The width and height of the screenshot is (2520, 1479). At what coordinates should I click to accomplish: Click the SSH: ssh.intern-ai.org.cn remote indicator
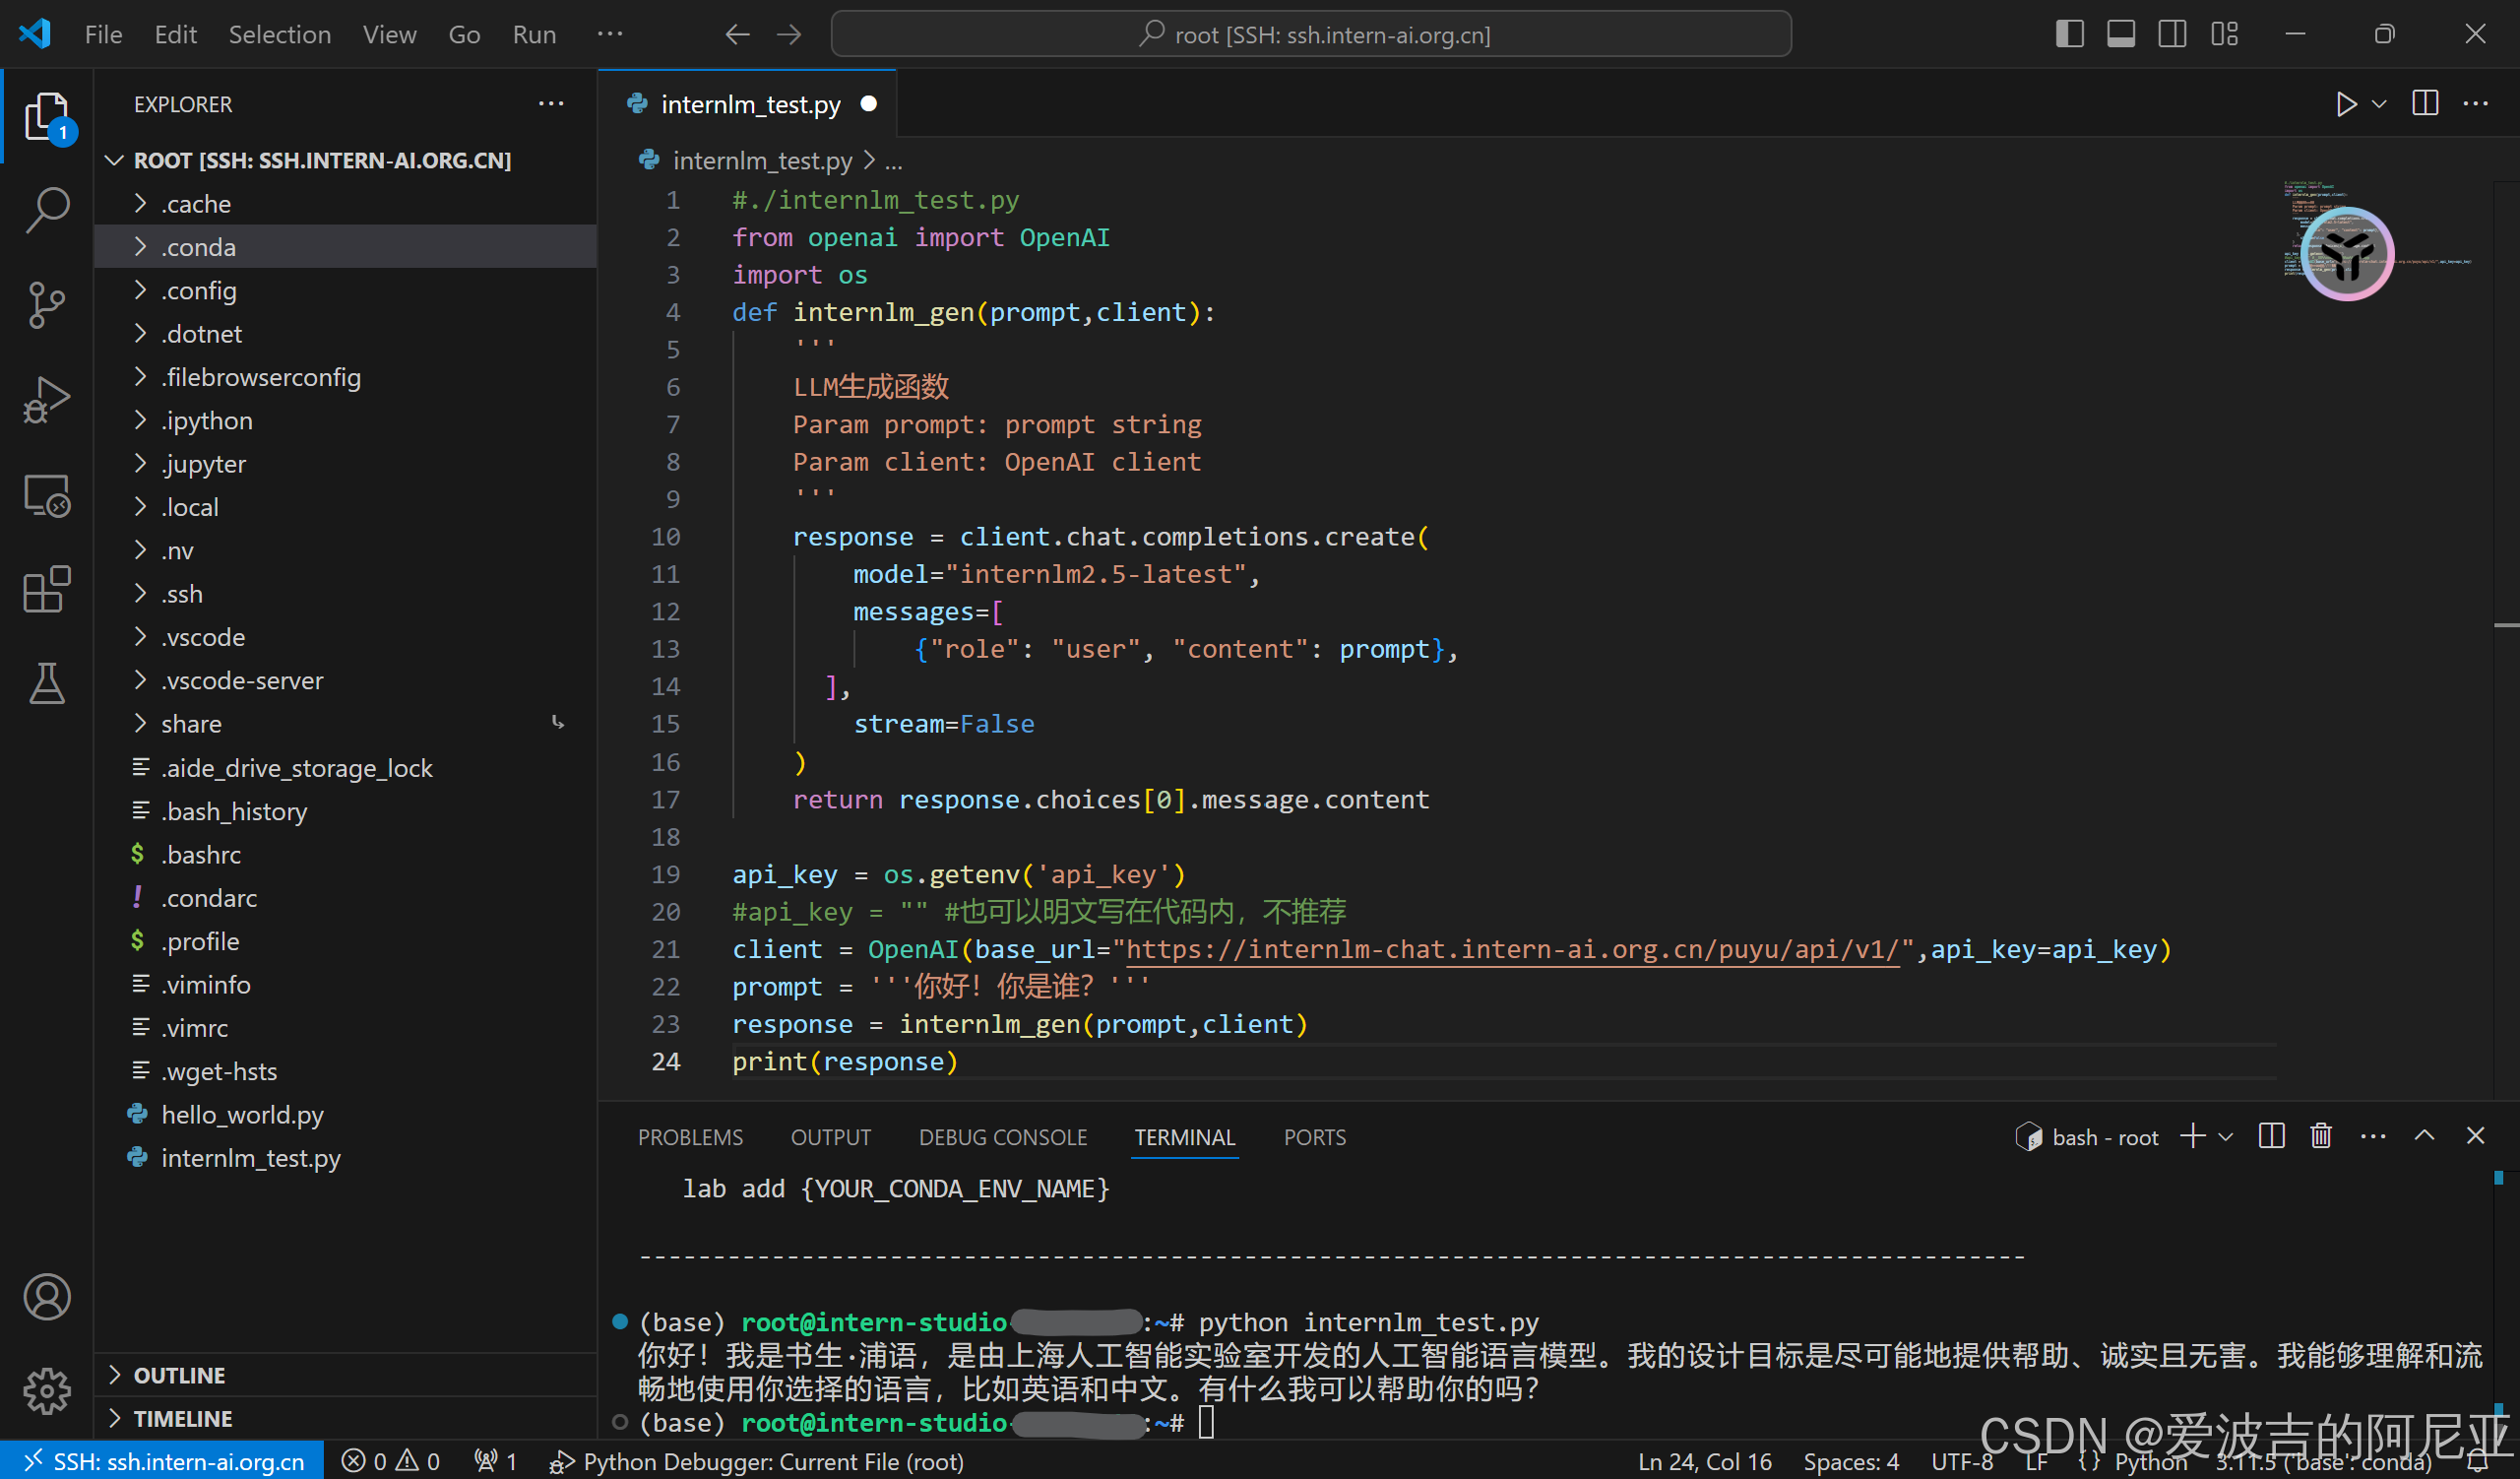(162, 1461)
